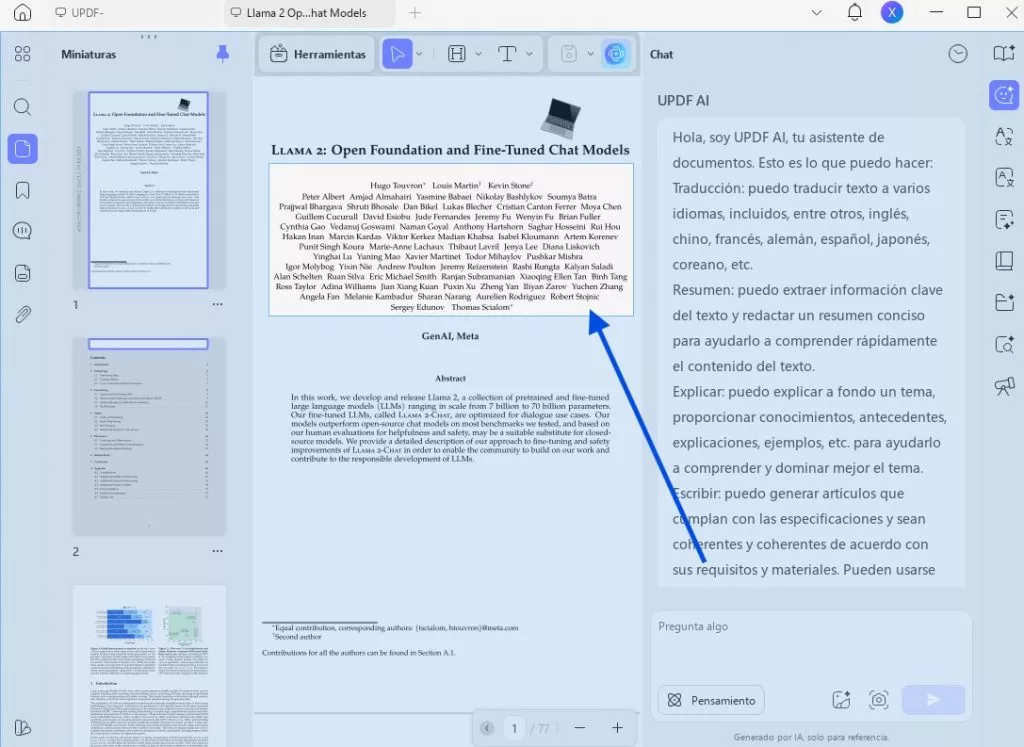The width and height of the screenshot is (1024, 747).
Task: Click the megaphone announcements icon
Action: 1004,386
